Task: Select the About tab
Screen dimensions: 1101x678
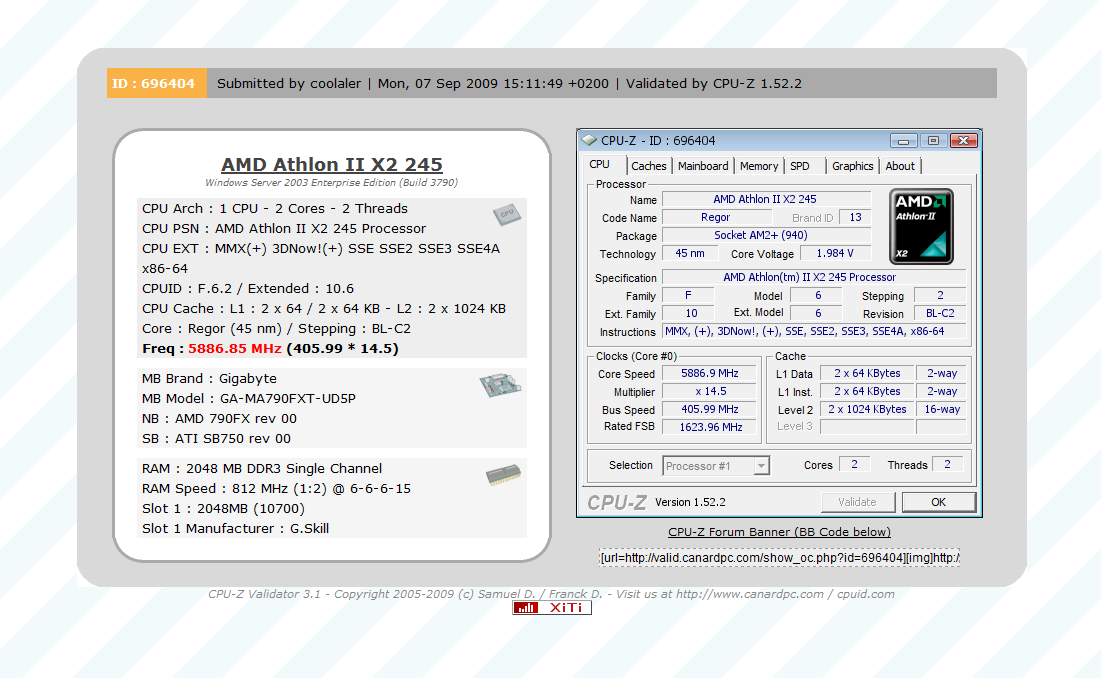Action: [900, 166]
